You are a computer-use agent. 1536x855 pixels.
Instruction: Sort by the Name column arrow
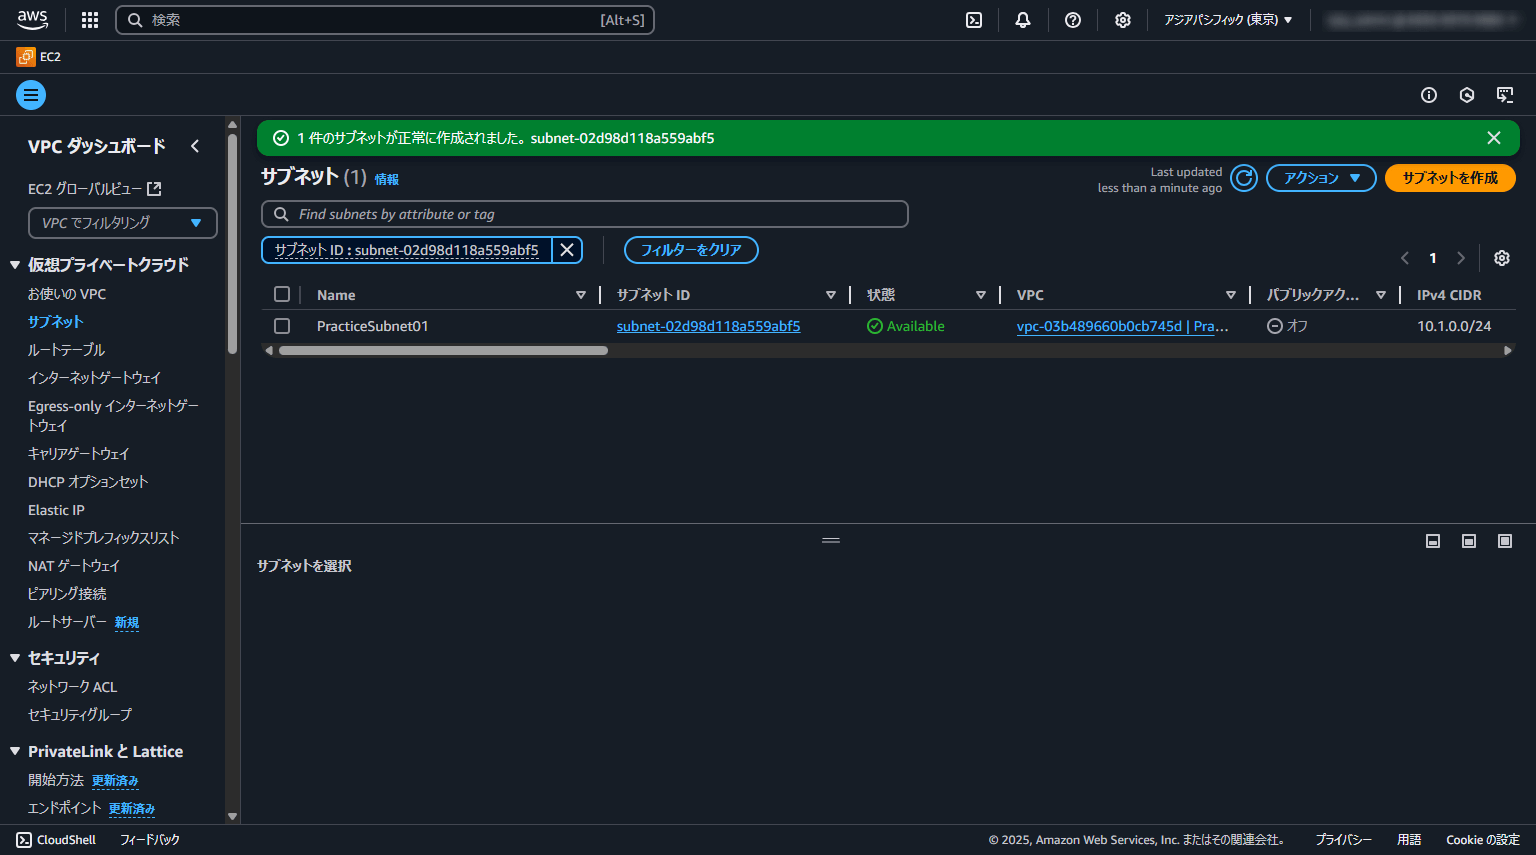point(581,295)
